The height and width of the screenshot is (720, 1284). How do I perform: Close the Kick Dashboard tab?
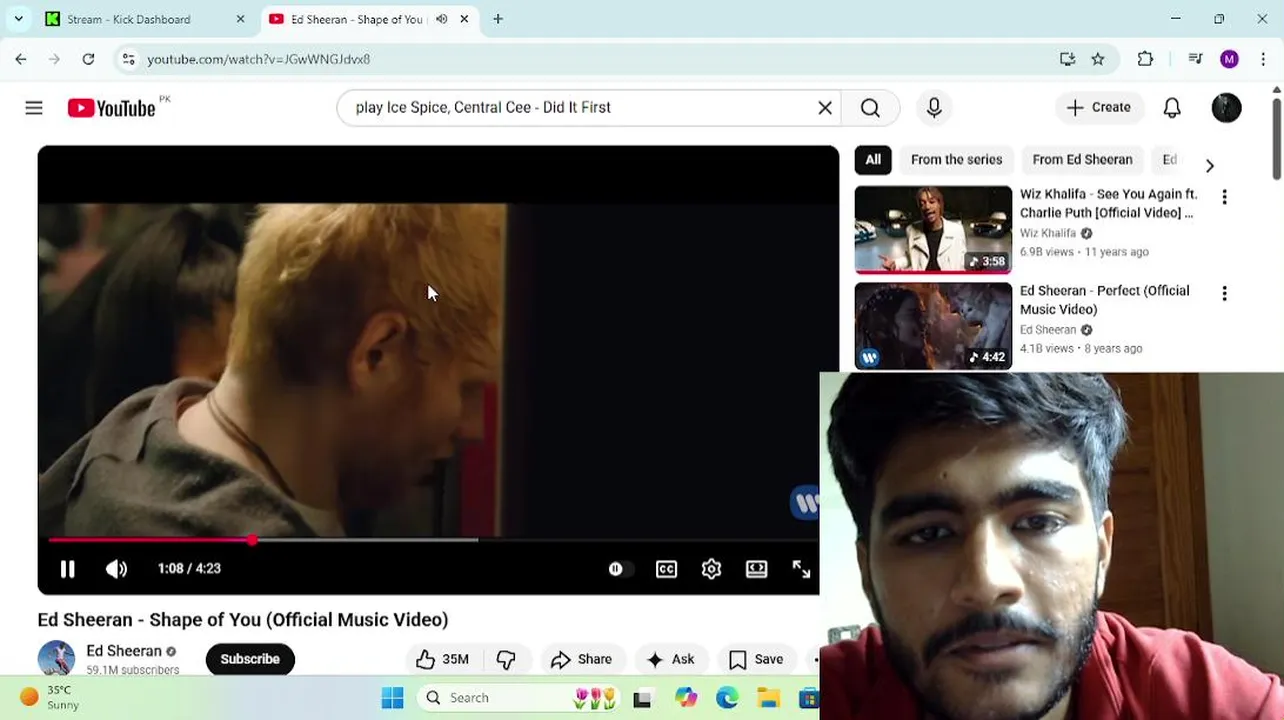point(240,19)
